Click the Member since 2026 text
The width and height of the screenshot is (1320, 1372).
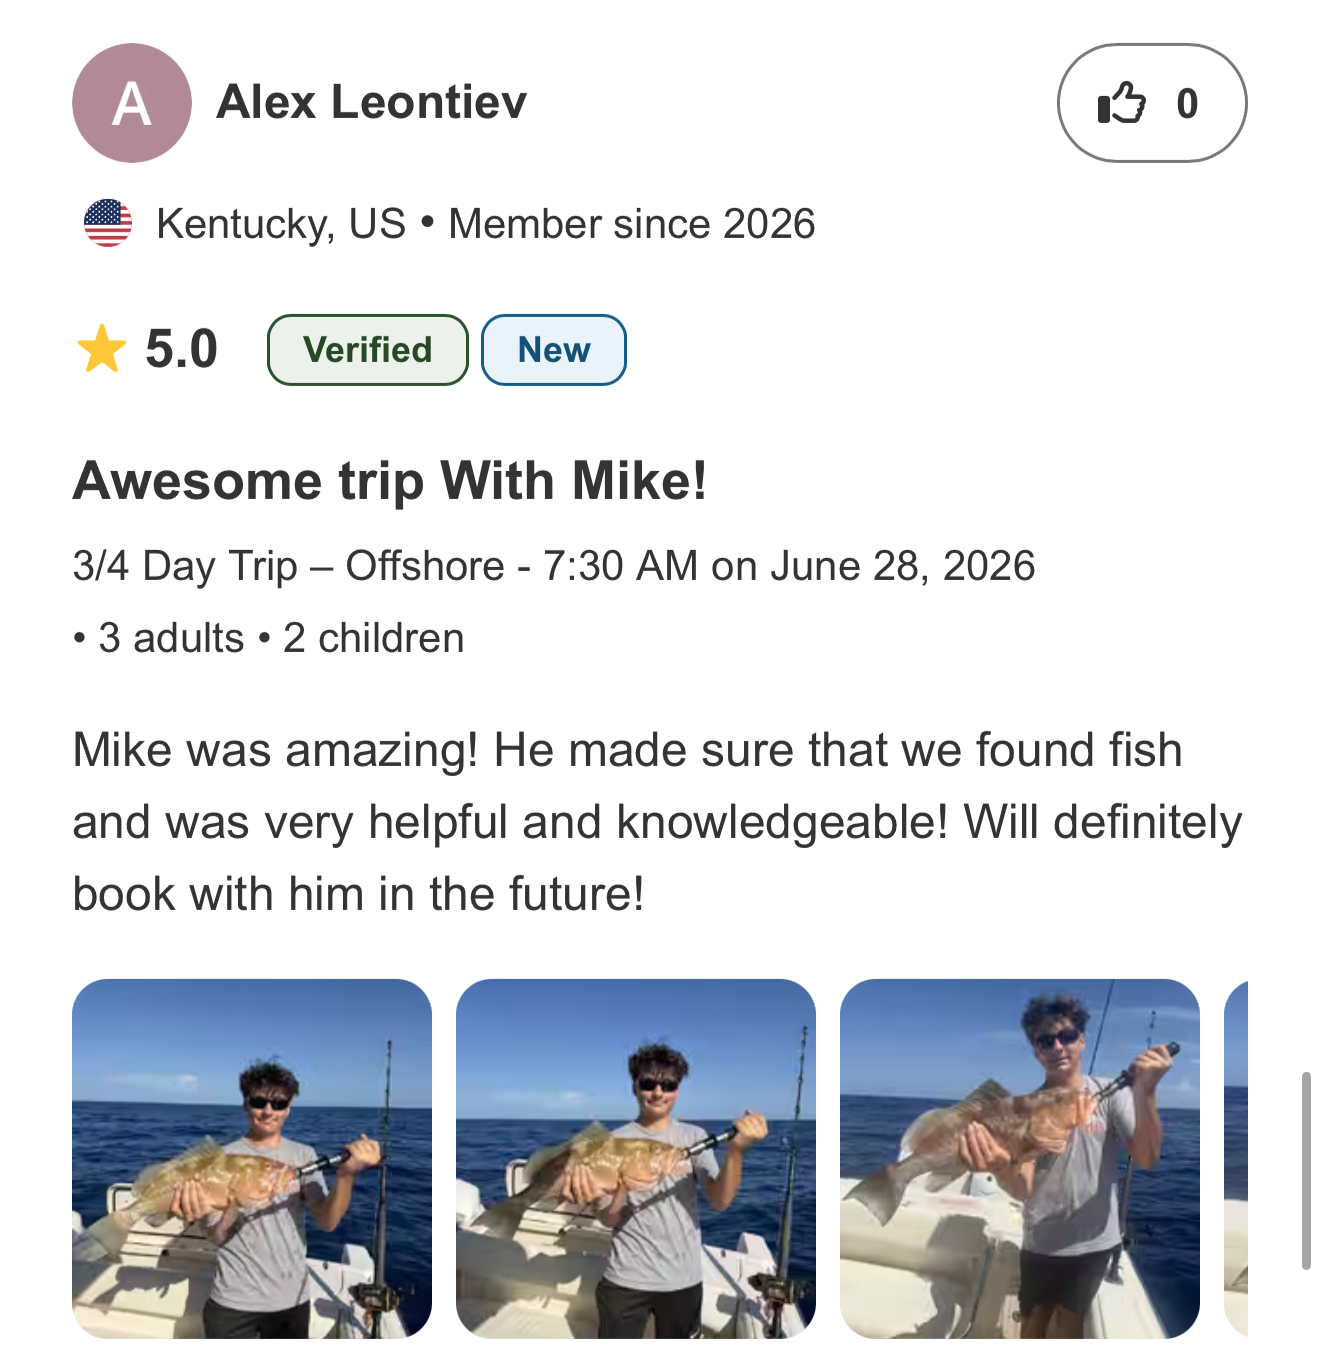tap(632, 224)
